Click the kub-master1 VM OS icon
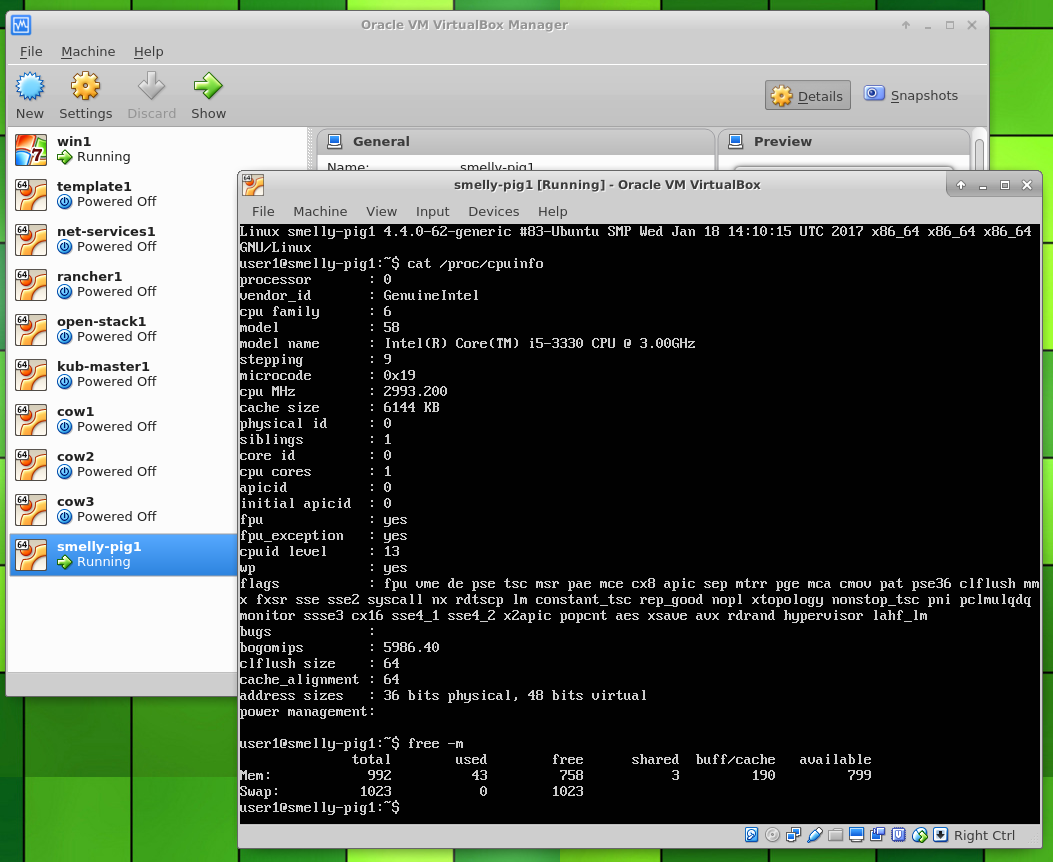This screenshot has width=1053, height=862. pyautogui.click(x=31, y=375)
